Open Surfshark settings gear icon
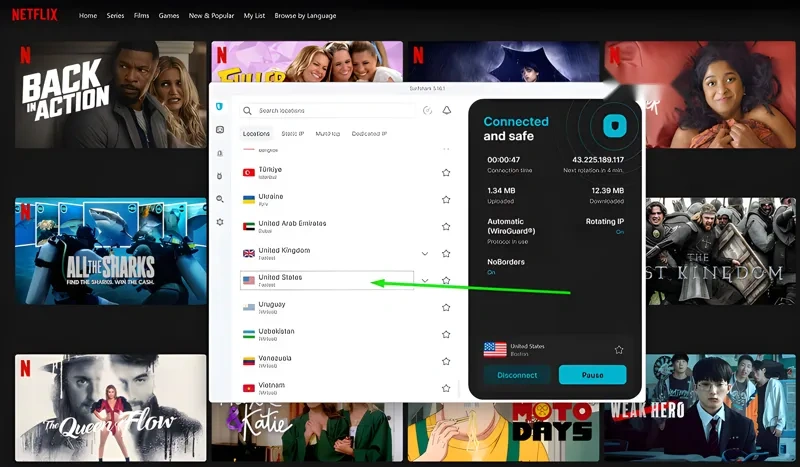Screen dimensions: 800x467 pyautogui.click(x=220, y=222)
